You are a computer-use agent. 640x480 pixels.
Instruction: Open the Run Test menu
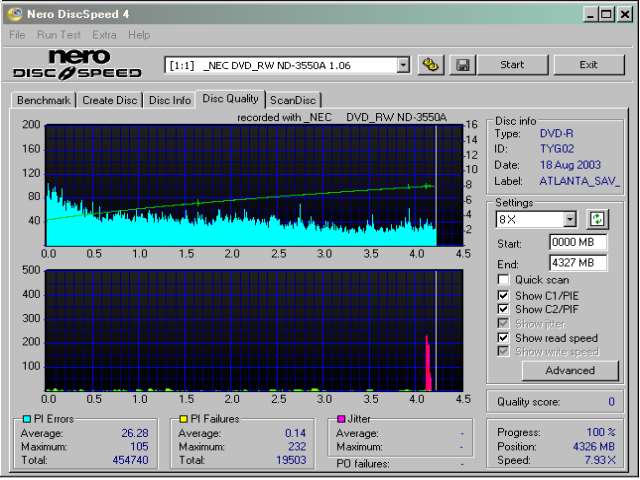click(58, 35)
